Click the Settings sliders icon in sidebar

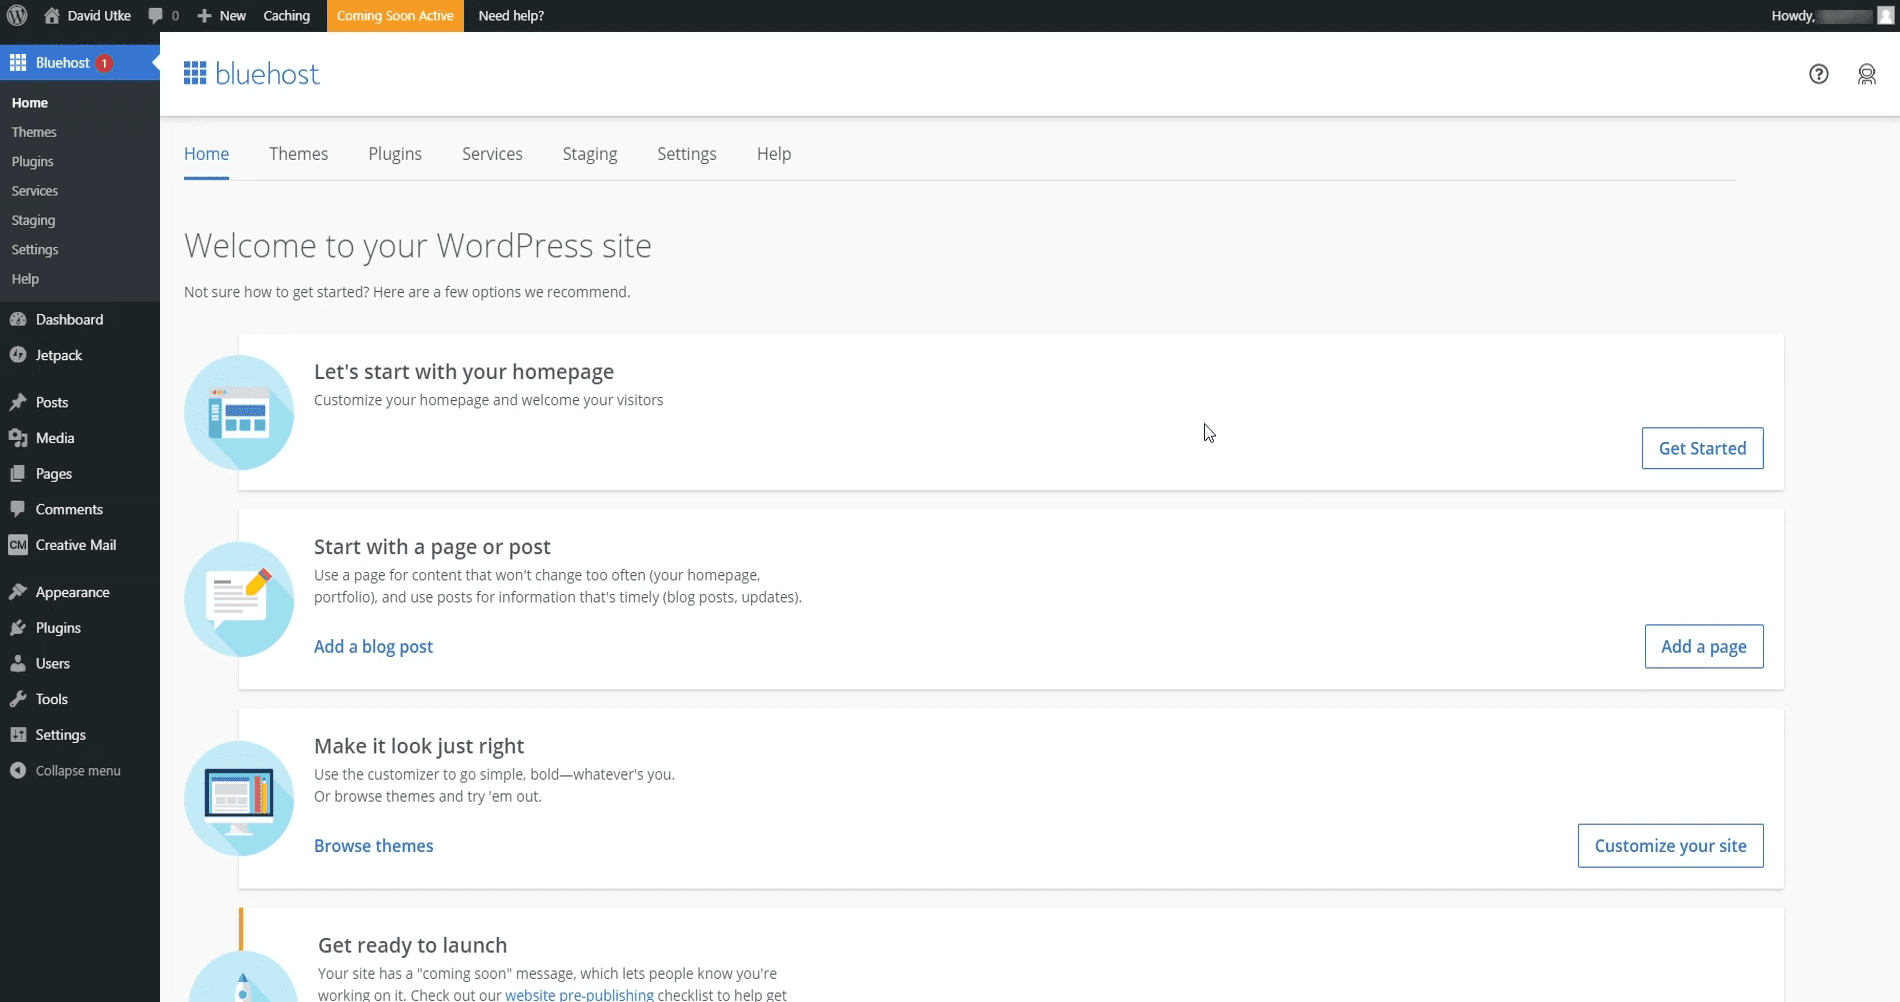click(18, 735)
